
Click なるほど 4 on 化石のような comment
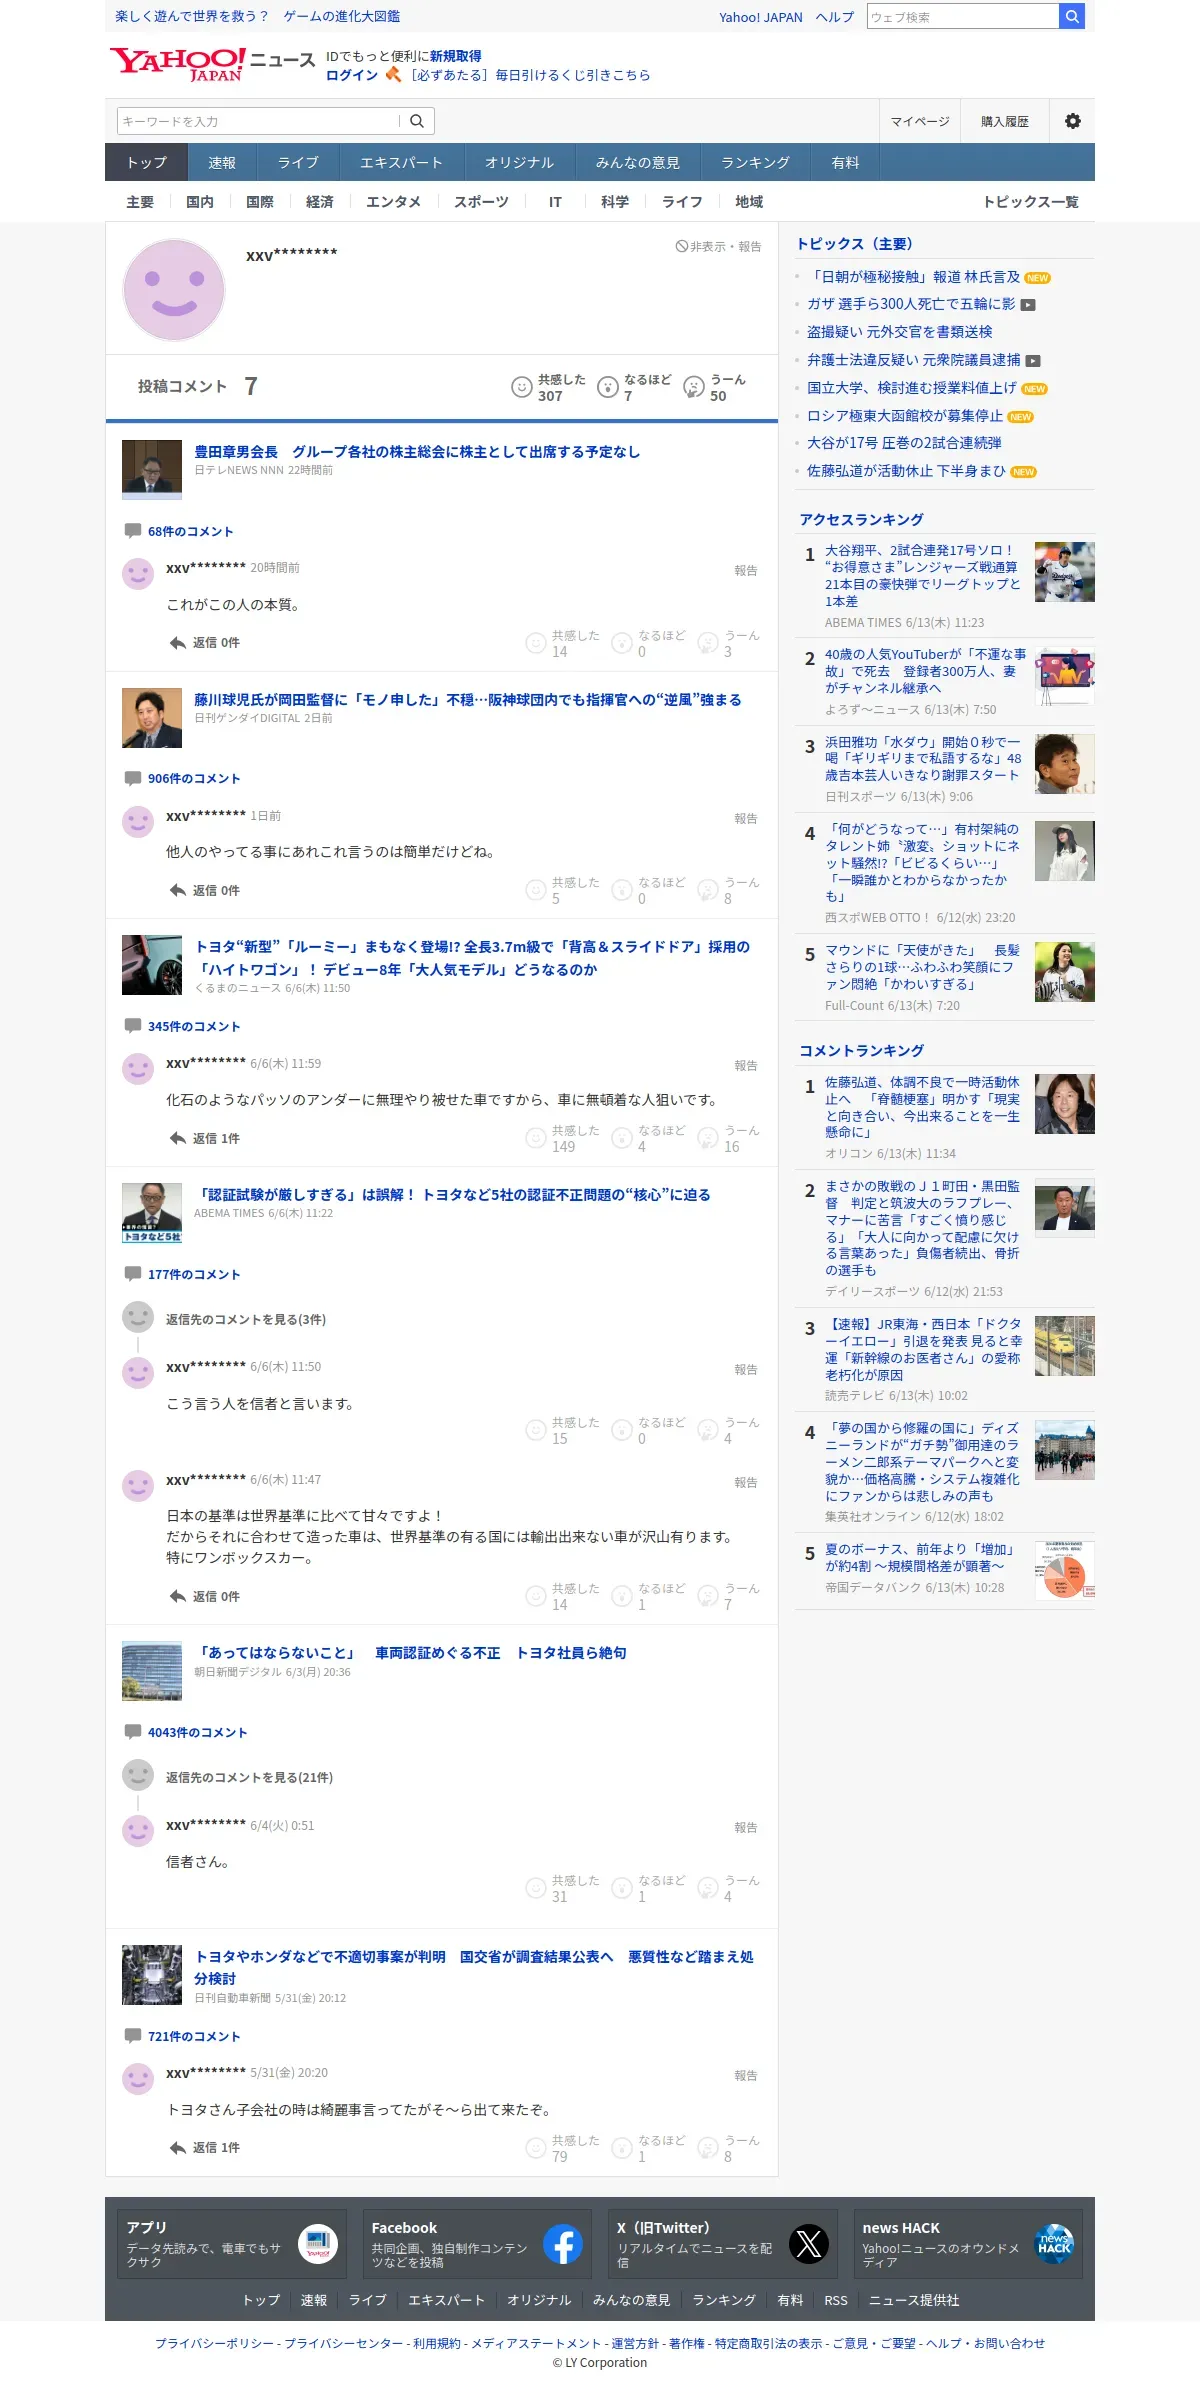(648, 1138)
